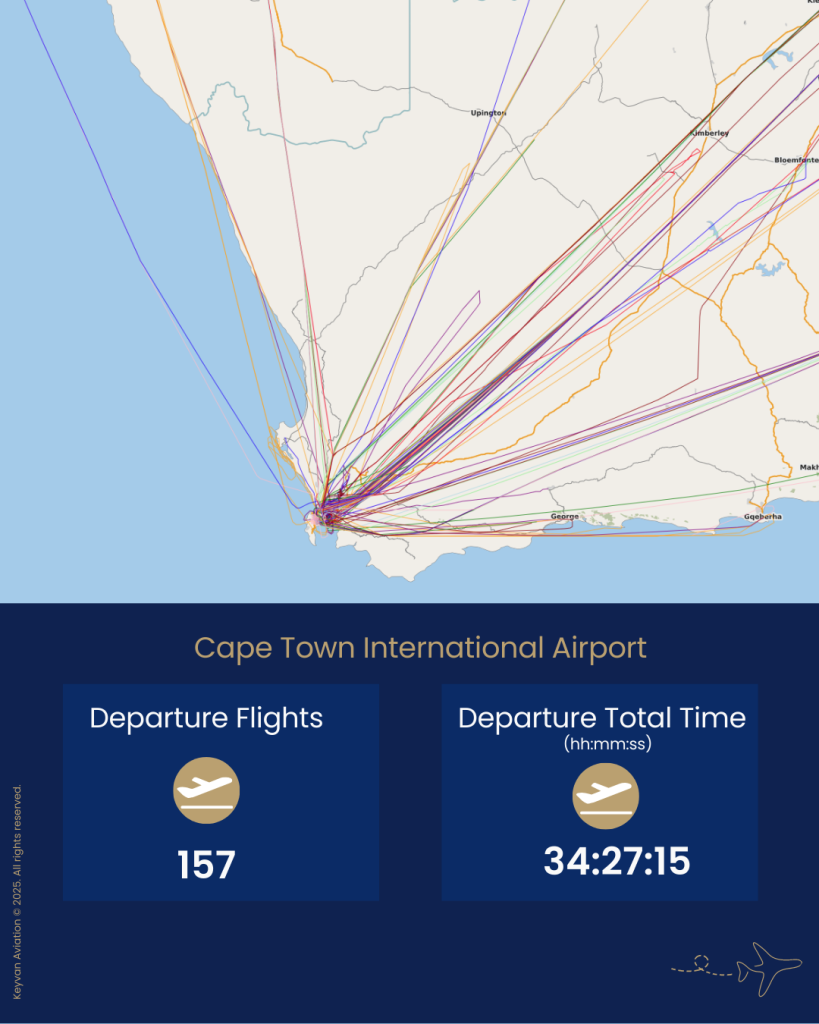Screen dimensions: 819x1024
Task: Click the George town label on map
Action: pos(564,516)
